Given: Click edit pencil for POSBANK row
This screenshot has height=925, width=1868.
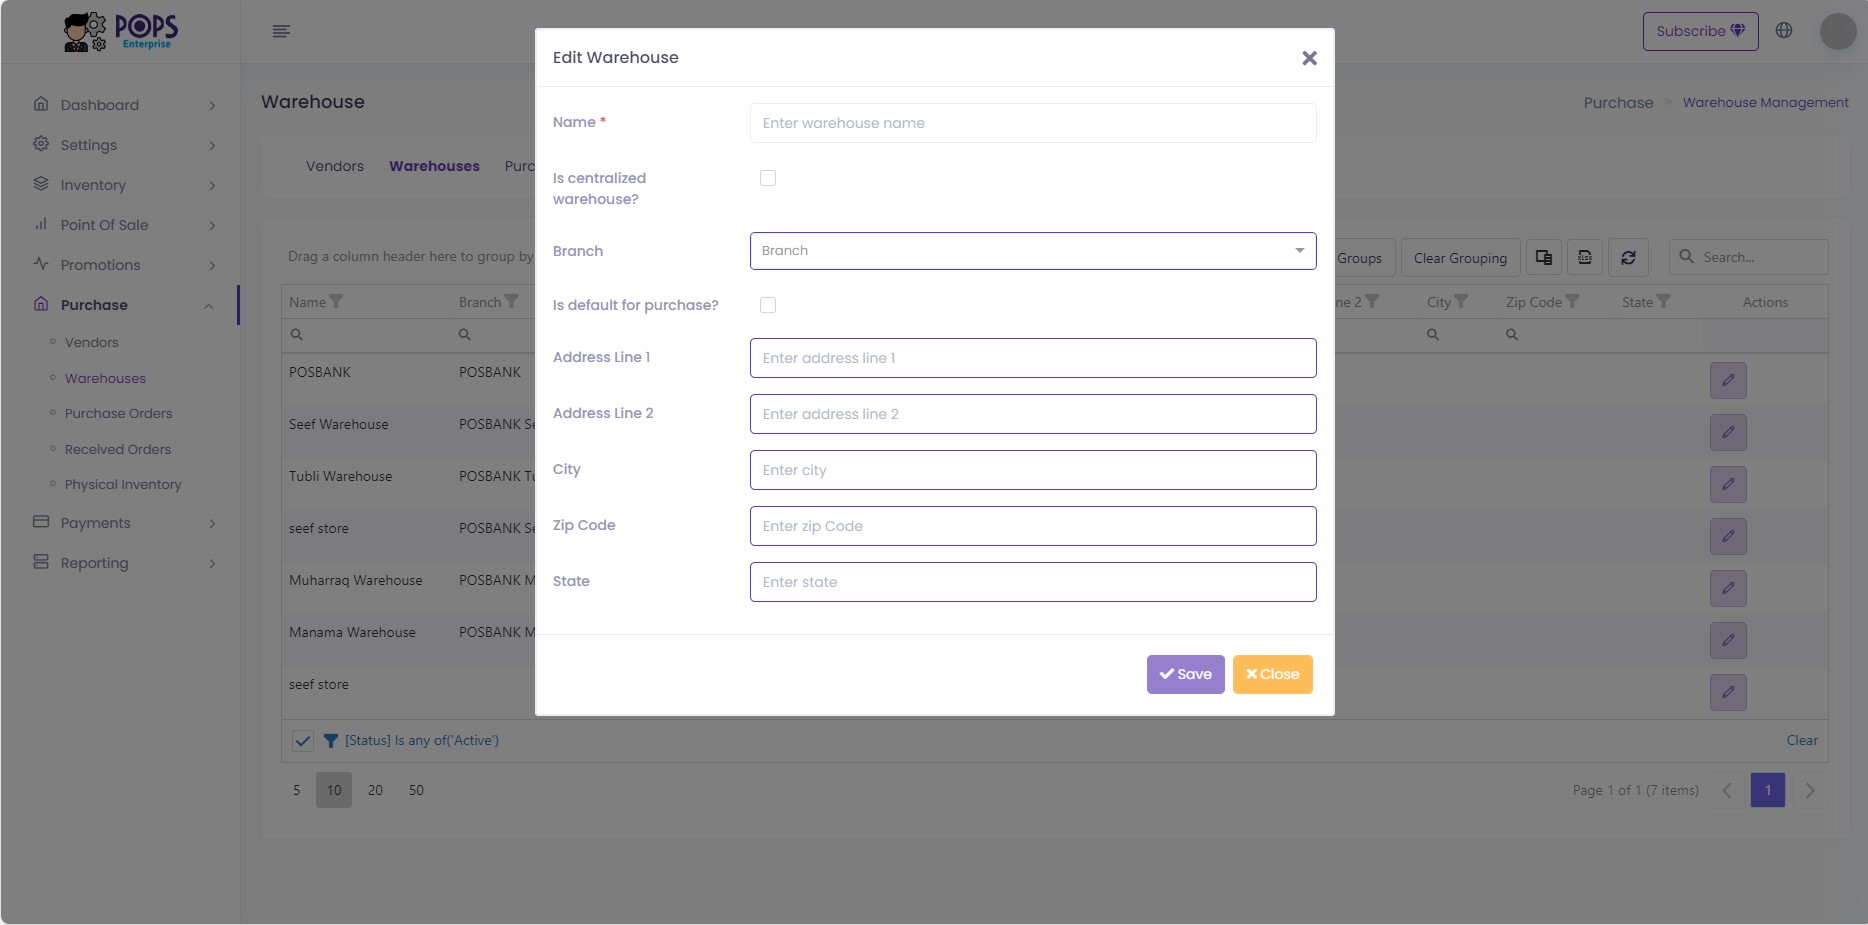Looking at the screenshot, I should coord(1728,380).
